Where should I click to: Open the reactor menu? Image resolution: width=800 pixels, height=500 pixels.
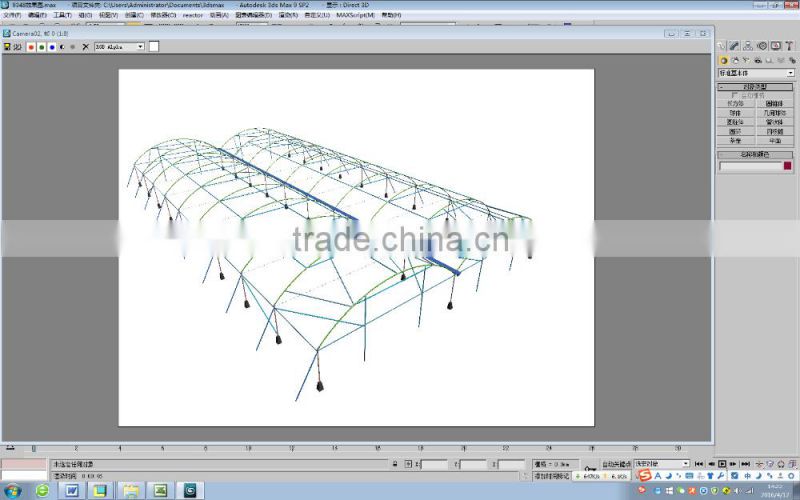pos(192,15)
